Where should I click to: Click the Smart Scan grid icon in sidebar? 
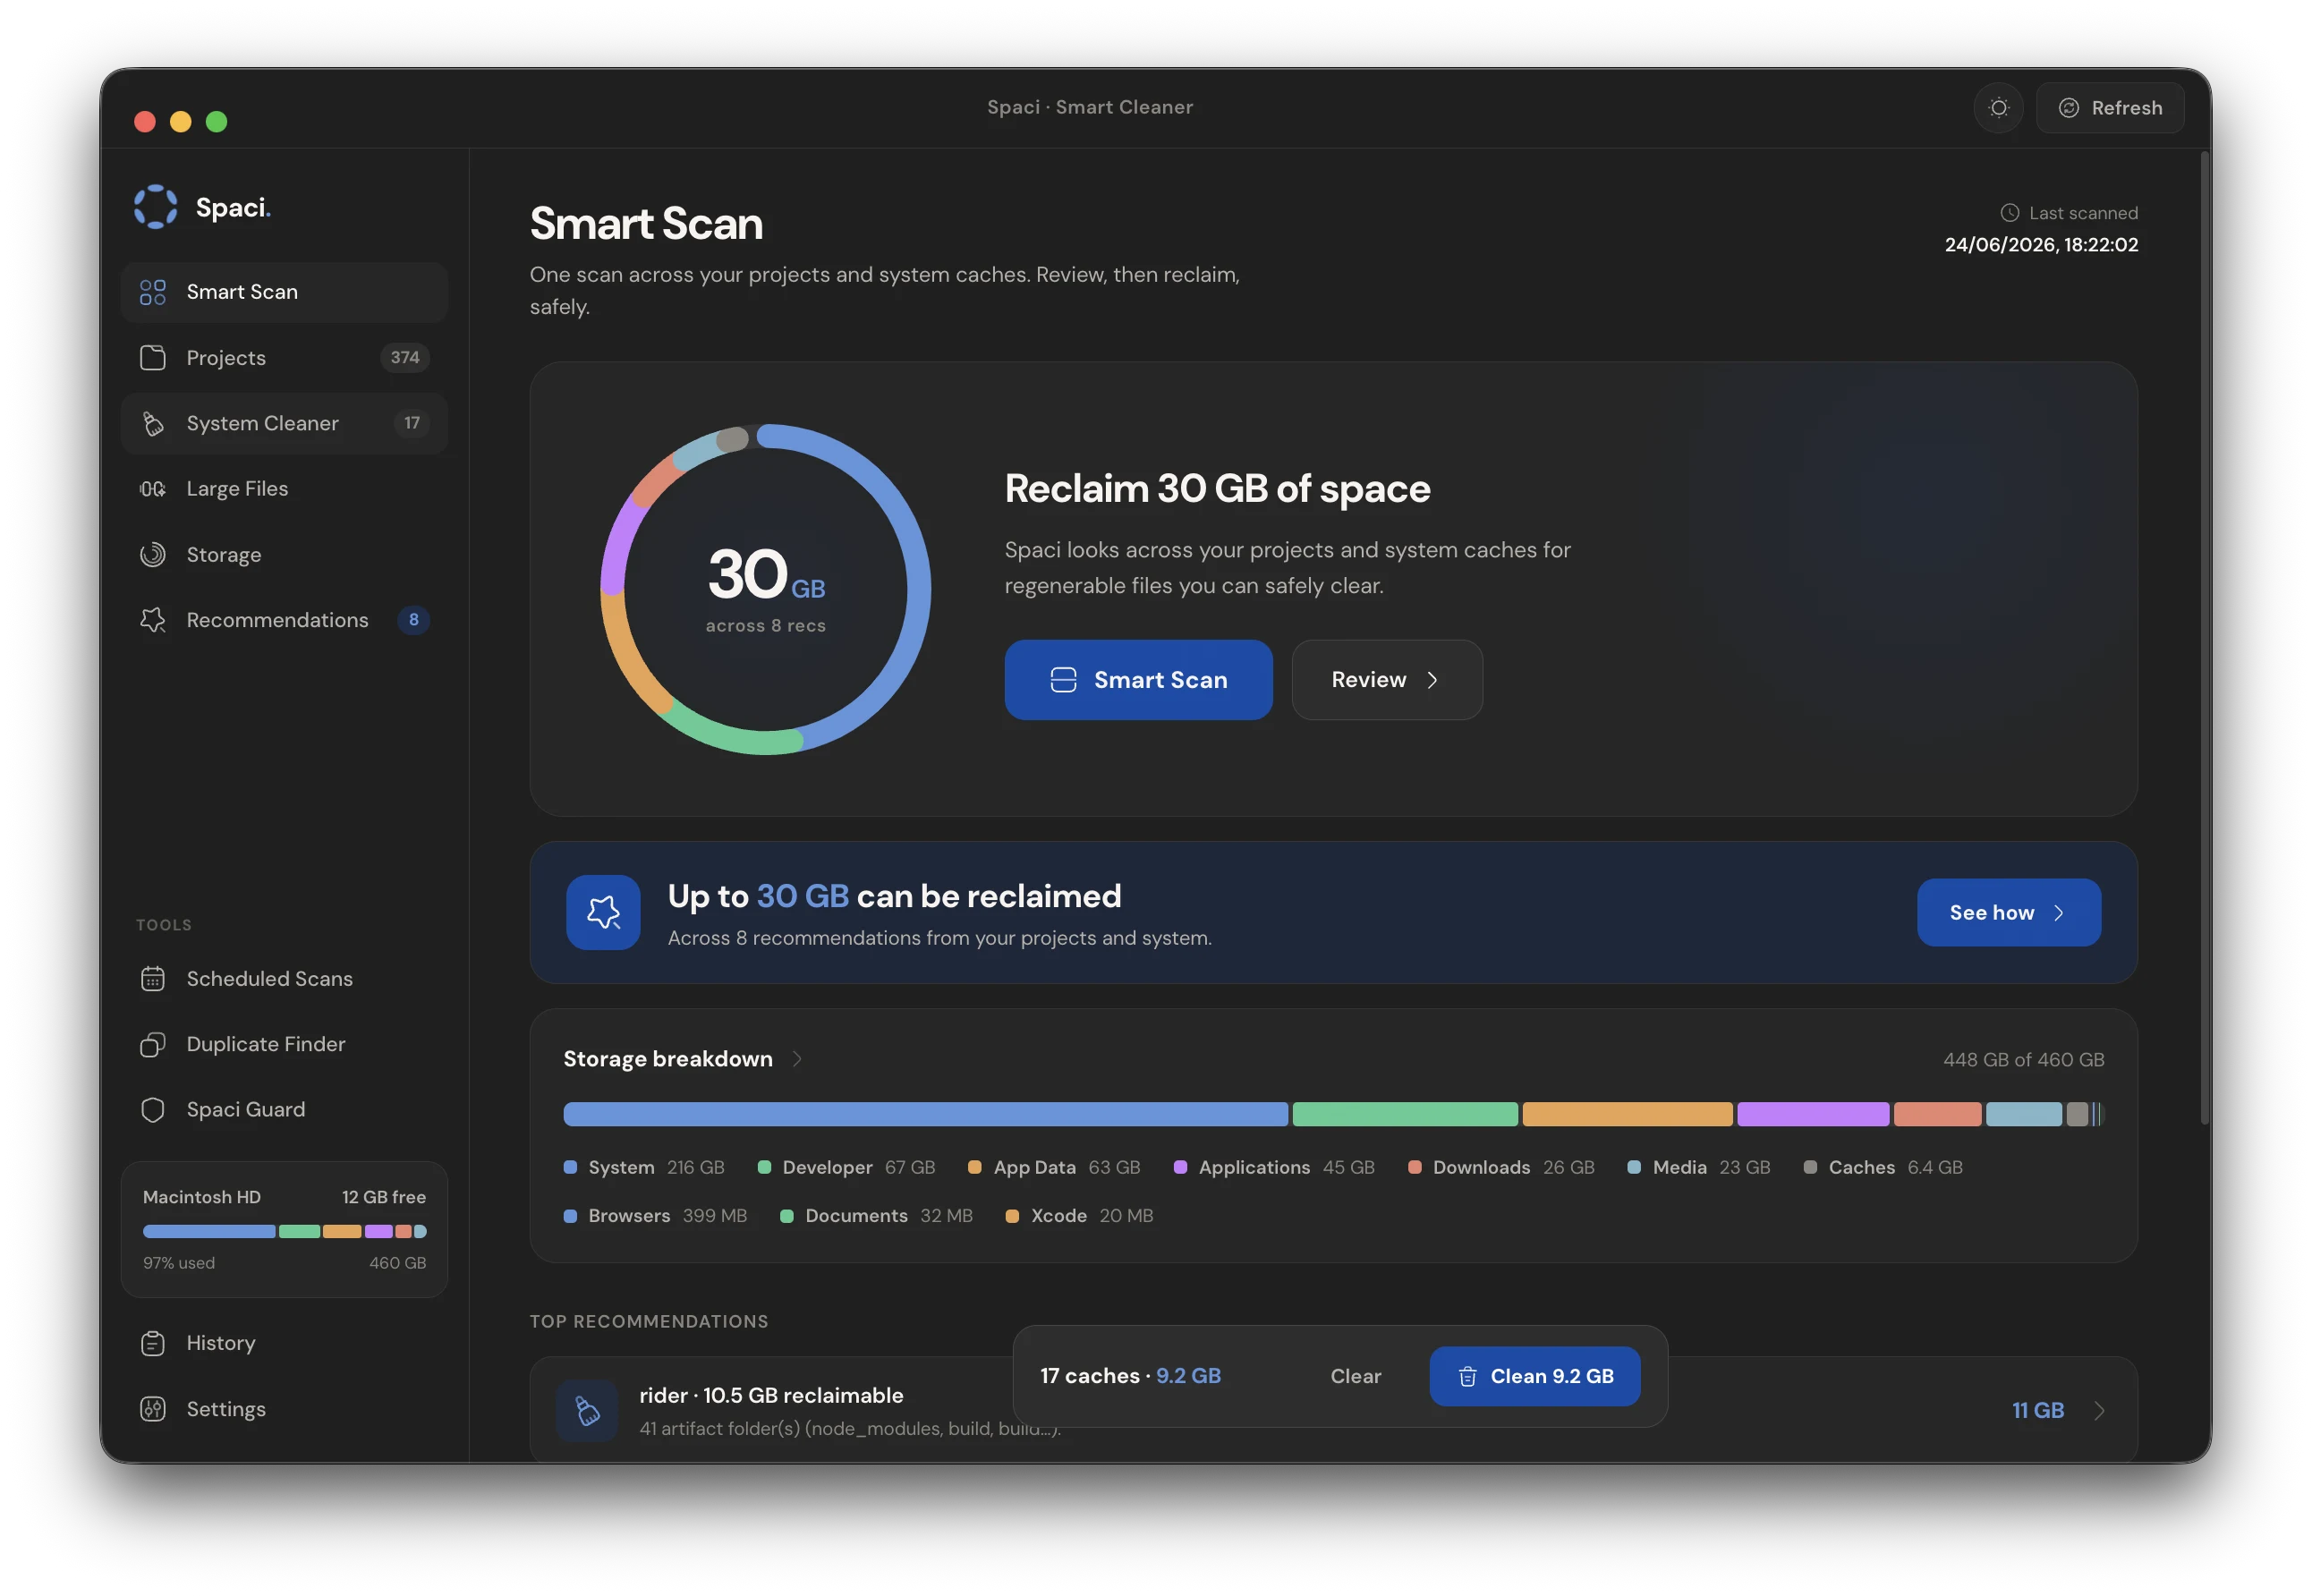152,292
